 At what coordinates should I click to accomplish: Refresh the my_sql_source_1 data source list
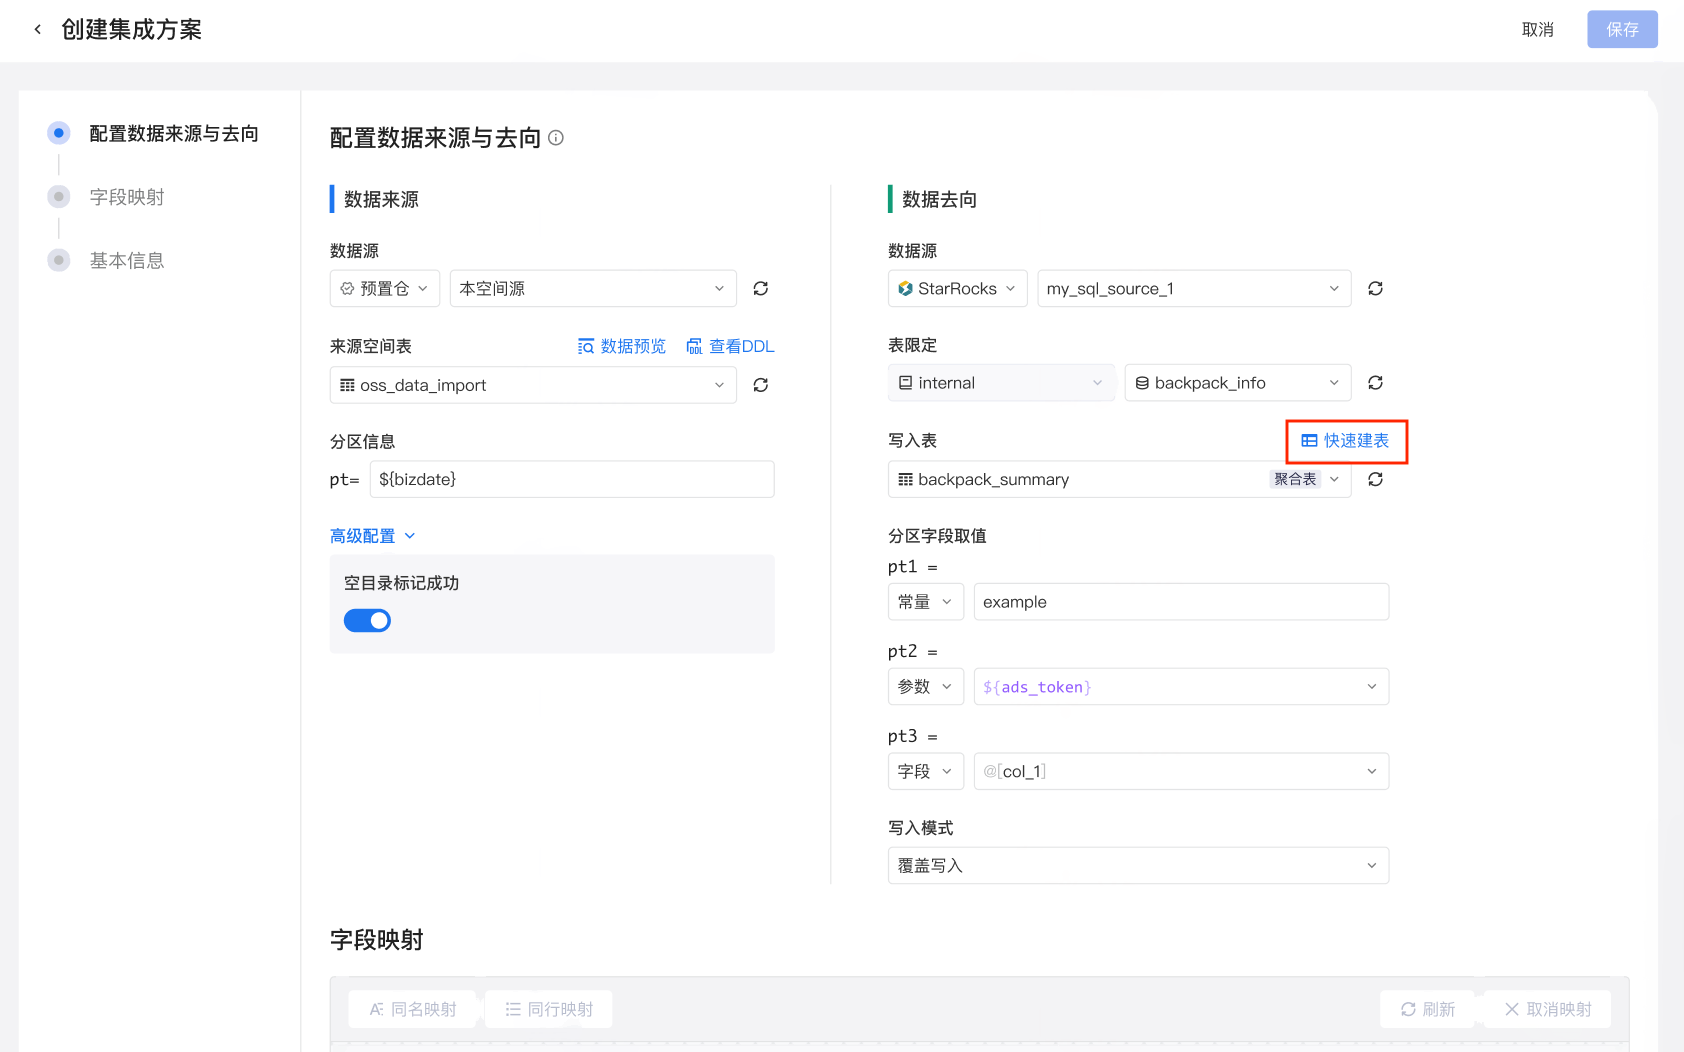[x=1376, y=289]
